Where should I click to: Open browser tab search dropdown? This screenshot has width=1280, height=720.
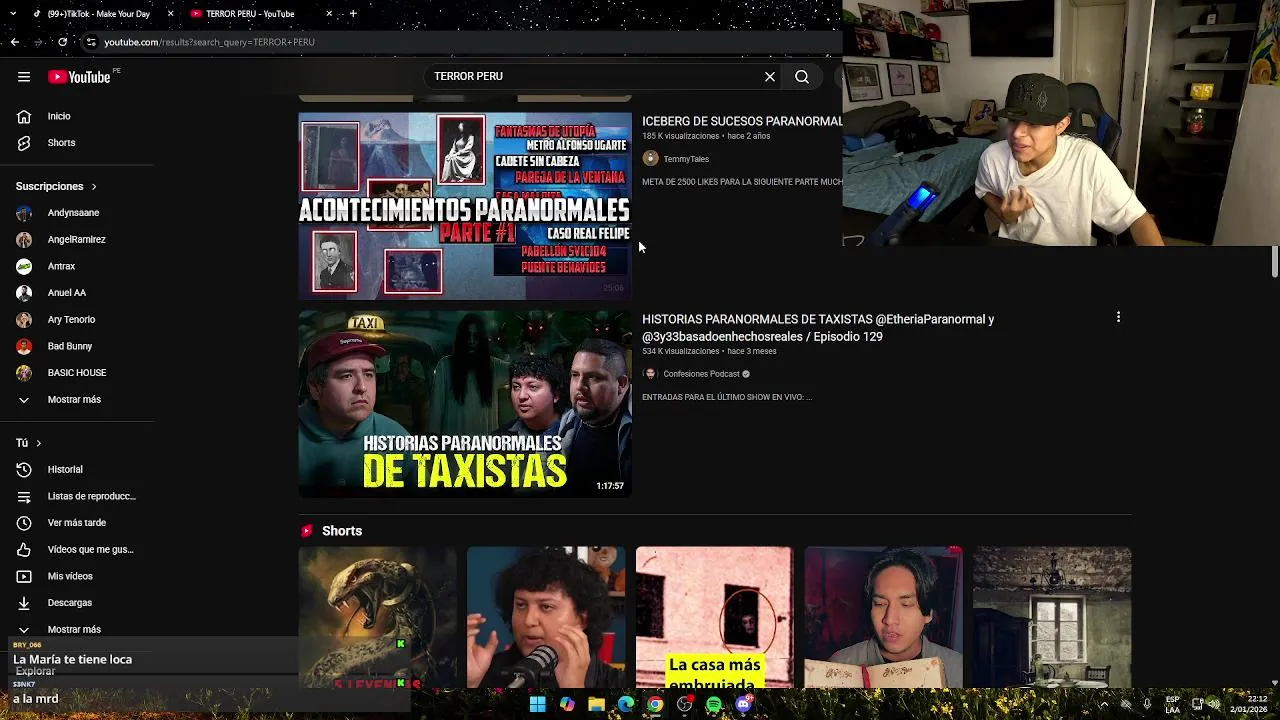(14, 13)
